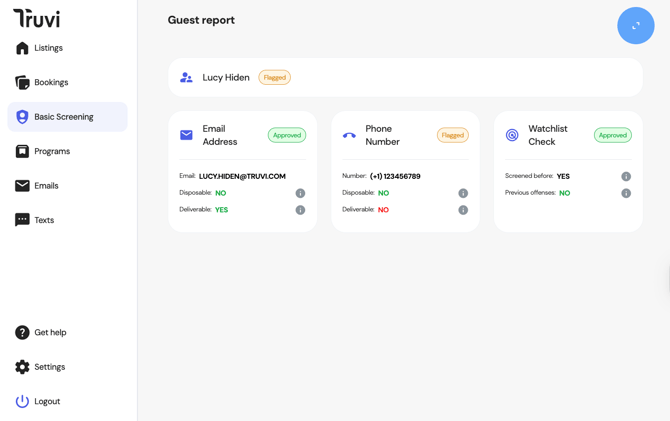Image resolution: width=670 pixels, height=421 pixels.
Task: Click the blue round expand button
Action: click(x=636, y=26)
